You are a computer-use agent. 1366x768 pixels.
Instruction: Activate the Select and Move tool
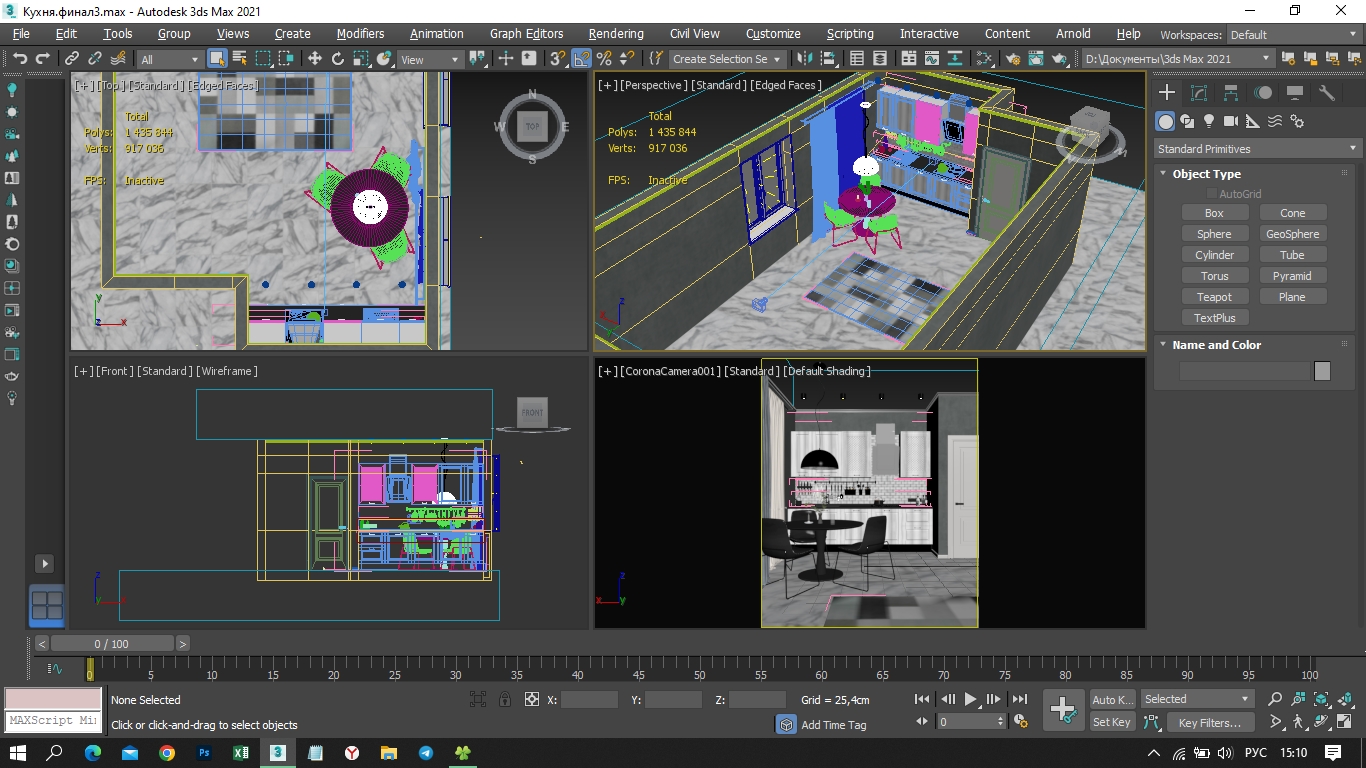(314, 59)
